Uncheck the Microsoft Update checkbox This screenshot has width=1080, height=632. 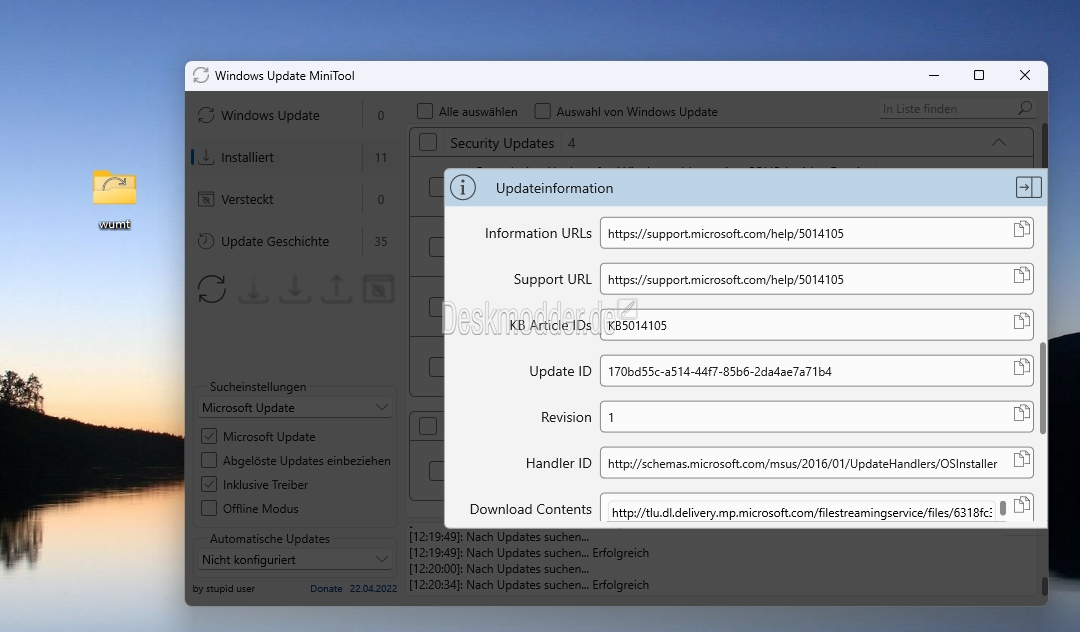[x=209, y=436]
